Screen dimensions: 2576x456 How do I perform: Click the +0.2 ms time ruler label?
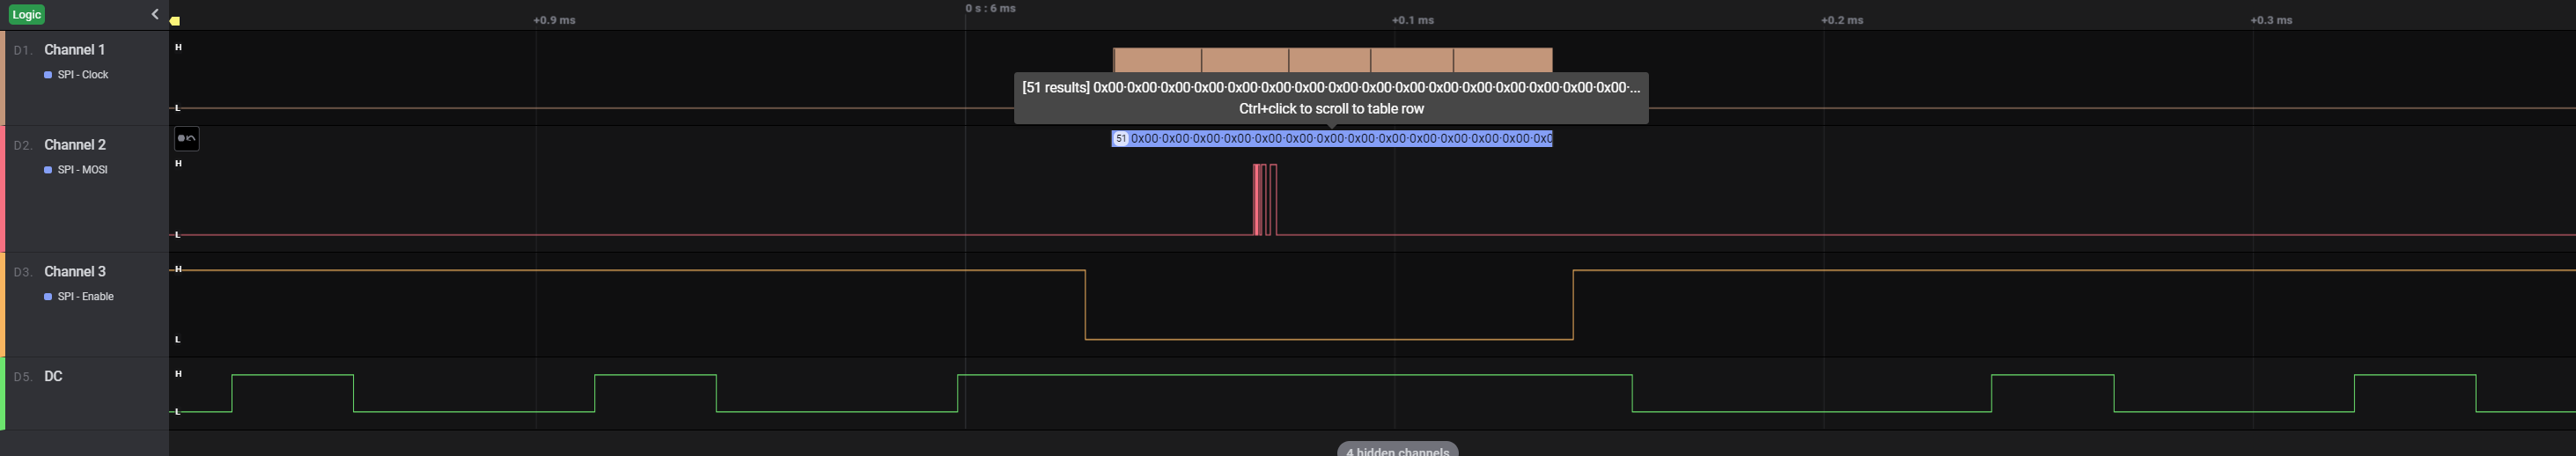pyautogui.click(x=1842, y=20)
